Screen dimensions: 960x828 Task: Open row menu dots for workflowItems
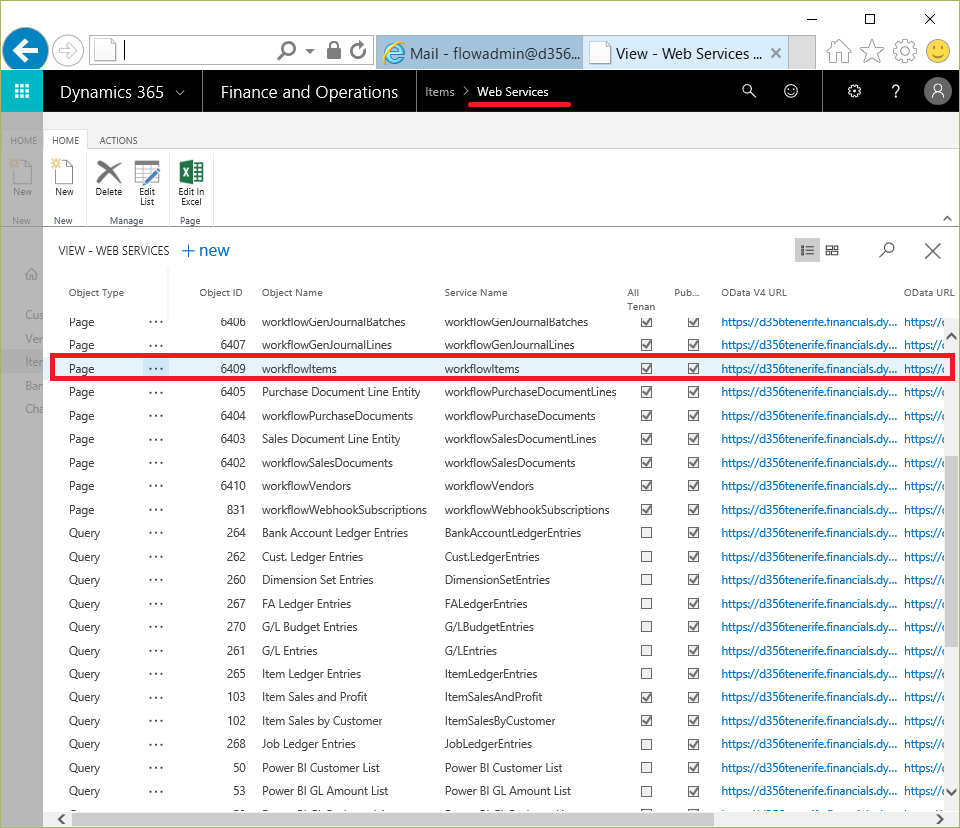[x=156, y=369]
